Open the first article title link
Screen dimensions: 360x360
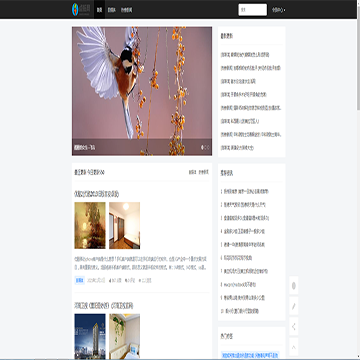point(97,194)
